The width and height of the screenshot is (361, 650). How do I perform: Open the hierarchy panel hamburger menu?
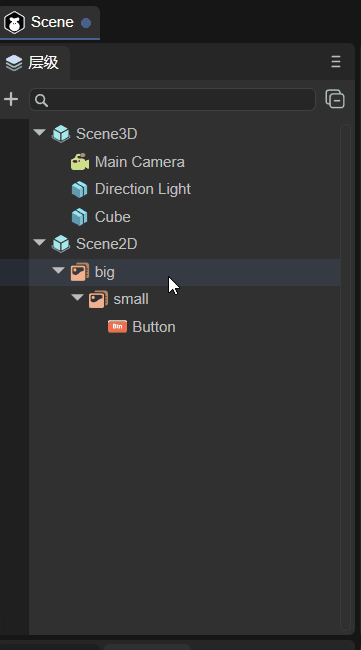pyautogui.click(x=336, y=62)
